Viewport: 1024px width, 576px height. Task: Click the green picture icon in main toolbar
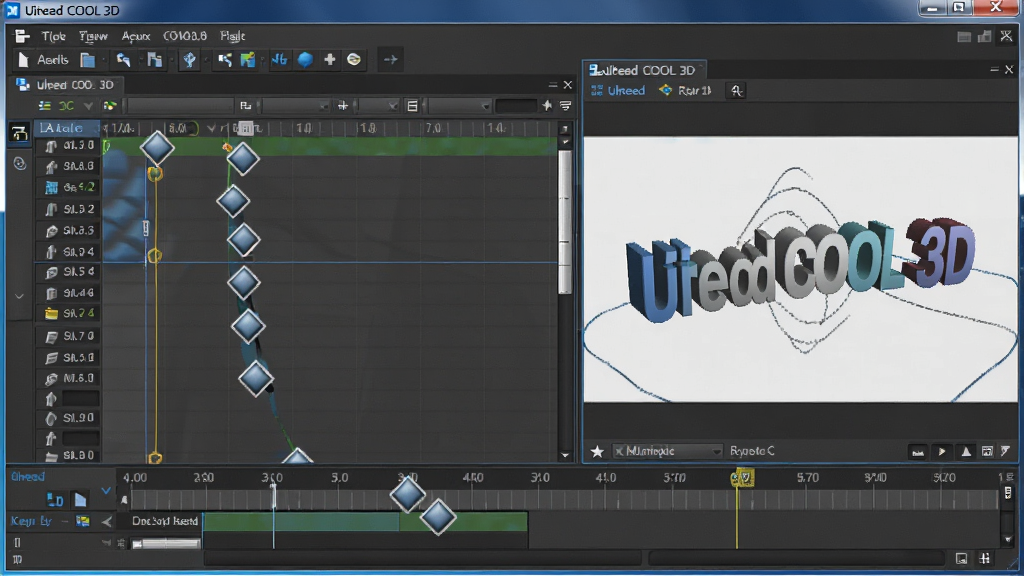[248, 59]
